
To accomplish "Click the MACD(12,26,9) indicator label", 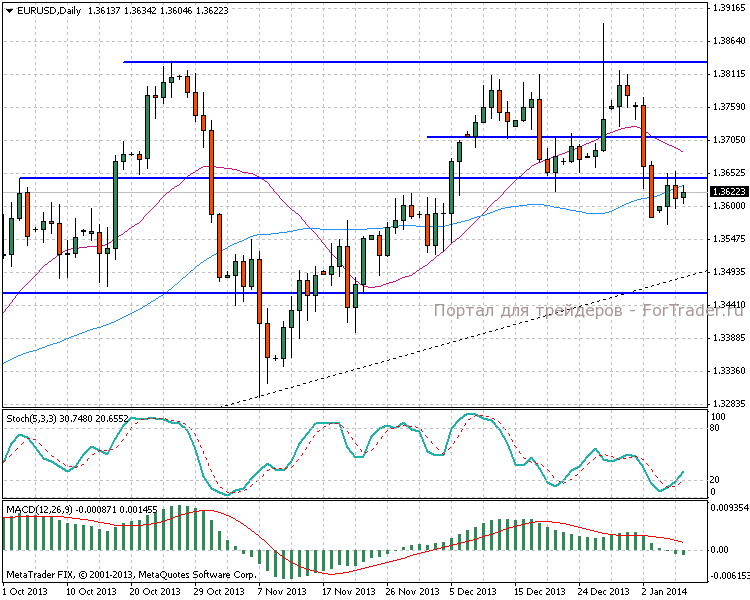I will coord(39,510).
